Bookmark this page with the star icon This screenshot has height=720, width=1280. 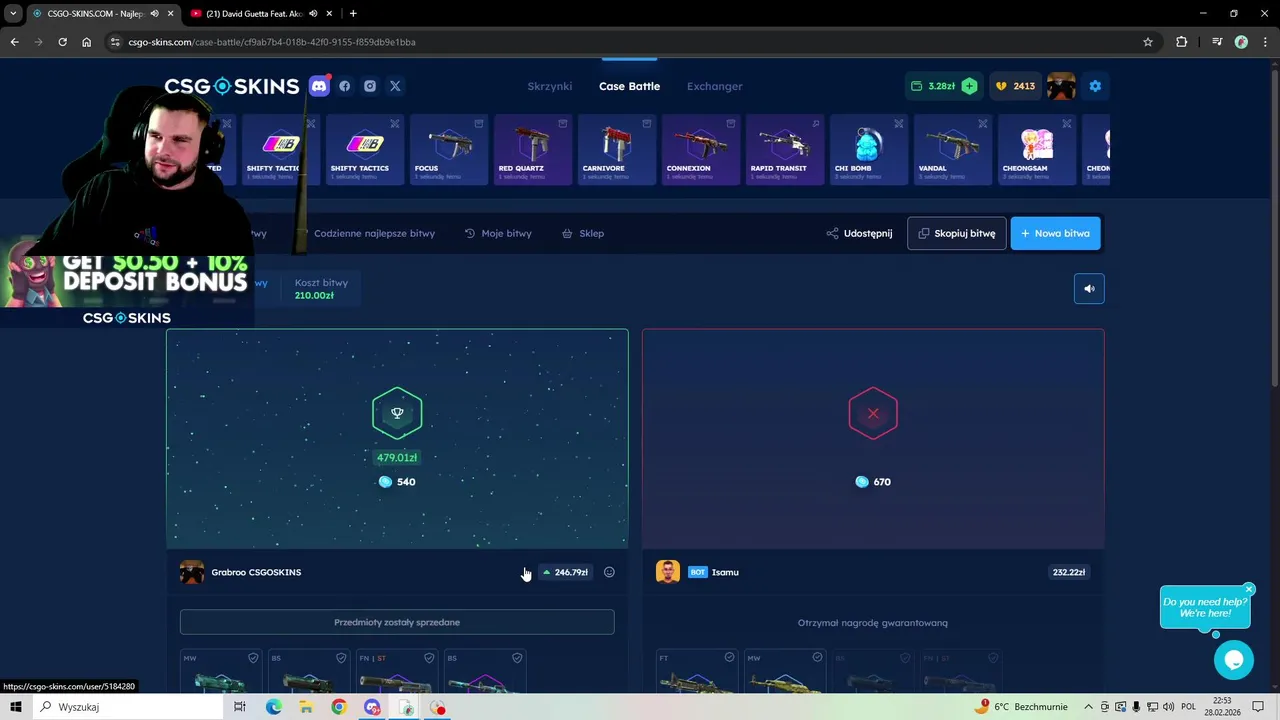coord(1148,42)
